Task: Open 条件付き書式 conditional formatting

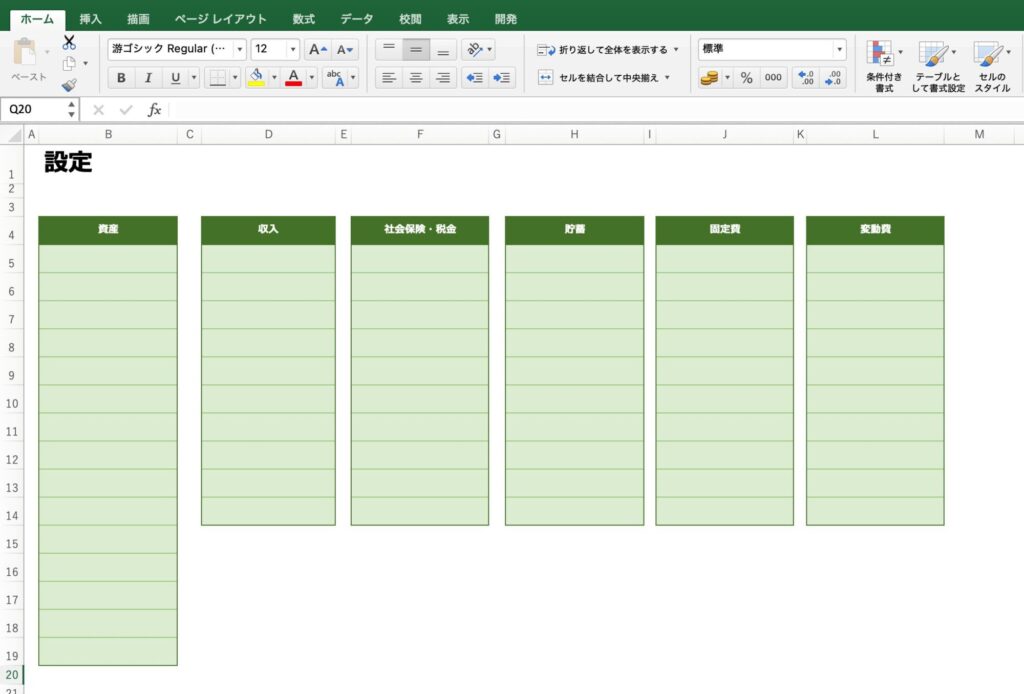Action: point(882,66)
